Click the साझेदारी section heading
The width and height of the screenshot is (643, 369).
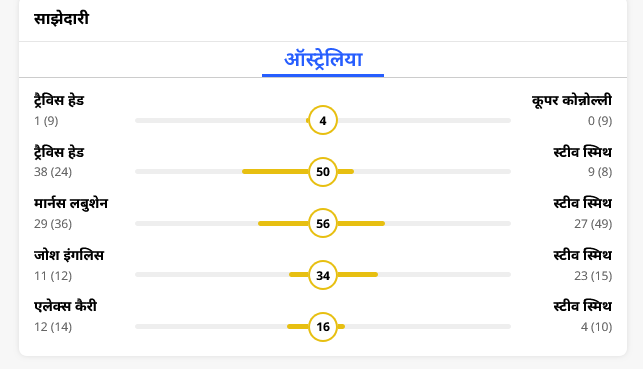point(61,19)
